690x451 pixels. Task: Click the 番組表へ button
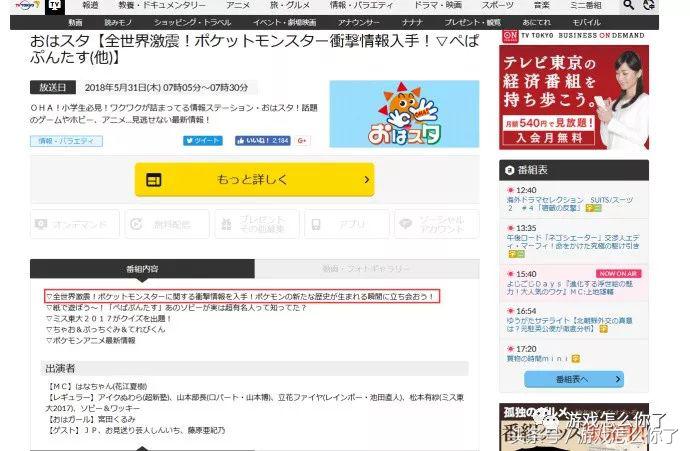(574, 379)
